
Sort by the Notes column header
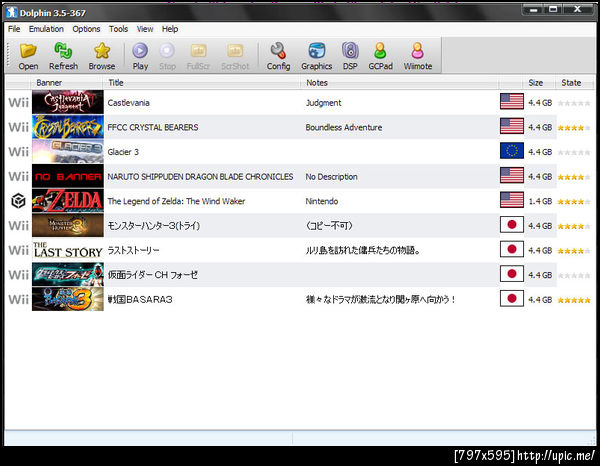399,83
